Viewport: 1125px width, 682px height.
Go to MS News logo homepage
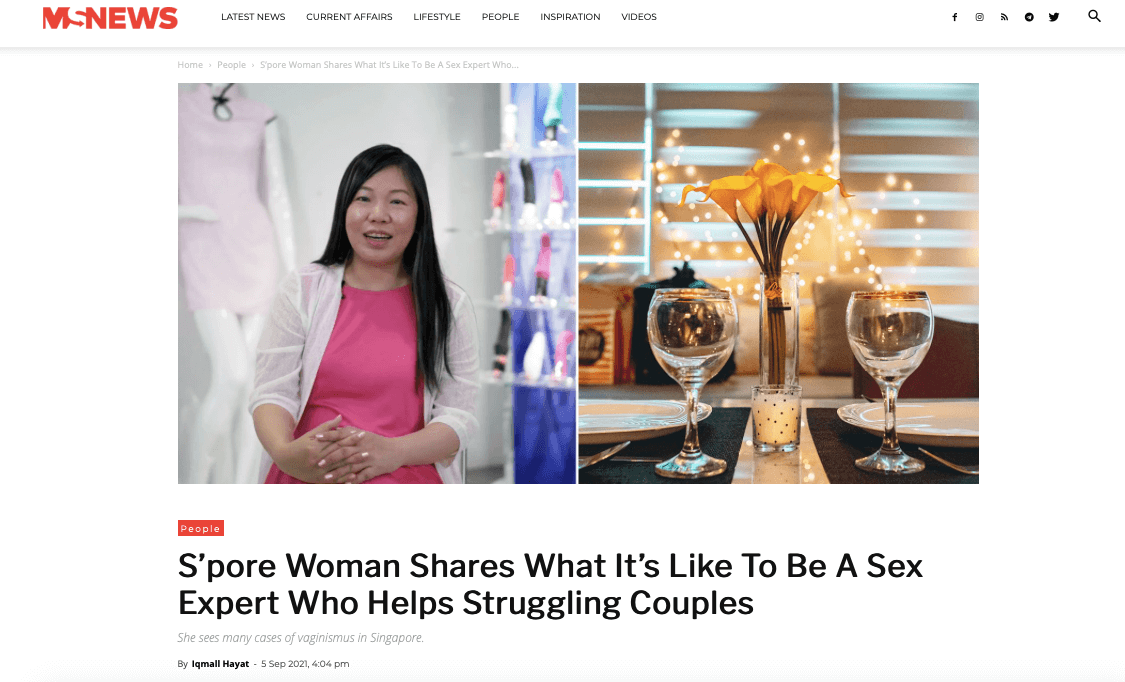[x=110, y=18]
